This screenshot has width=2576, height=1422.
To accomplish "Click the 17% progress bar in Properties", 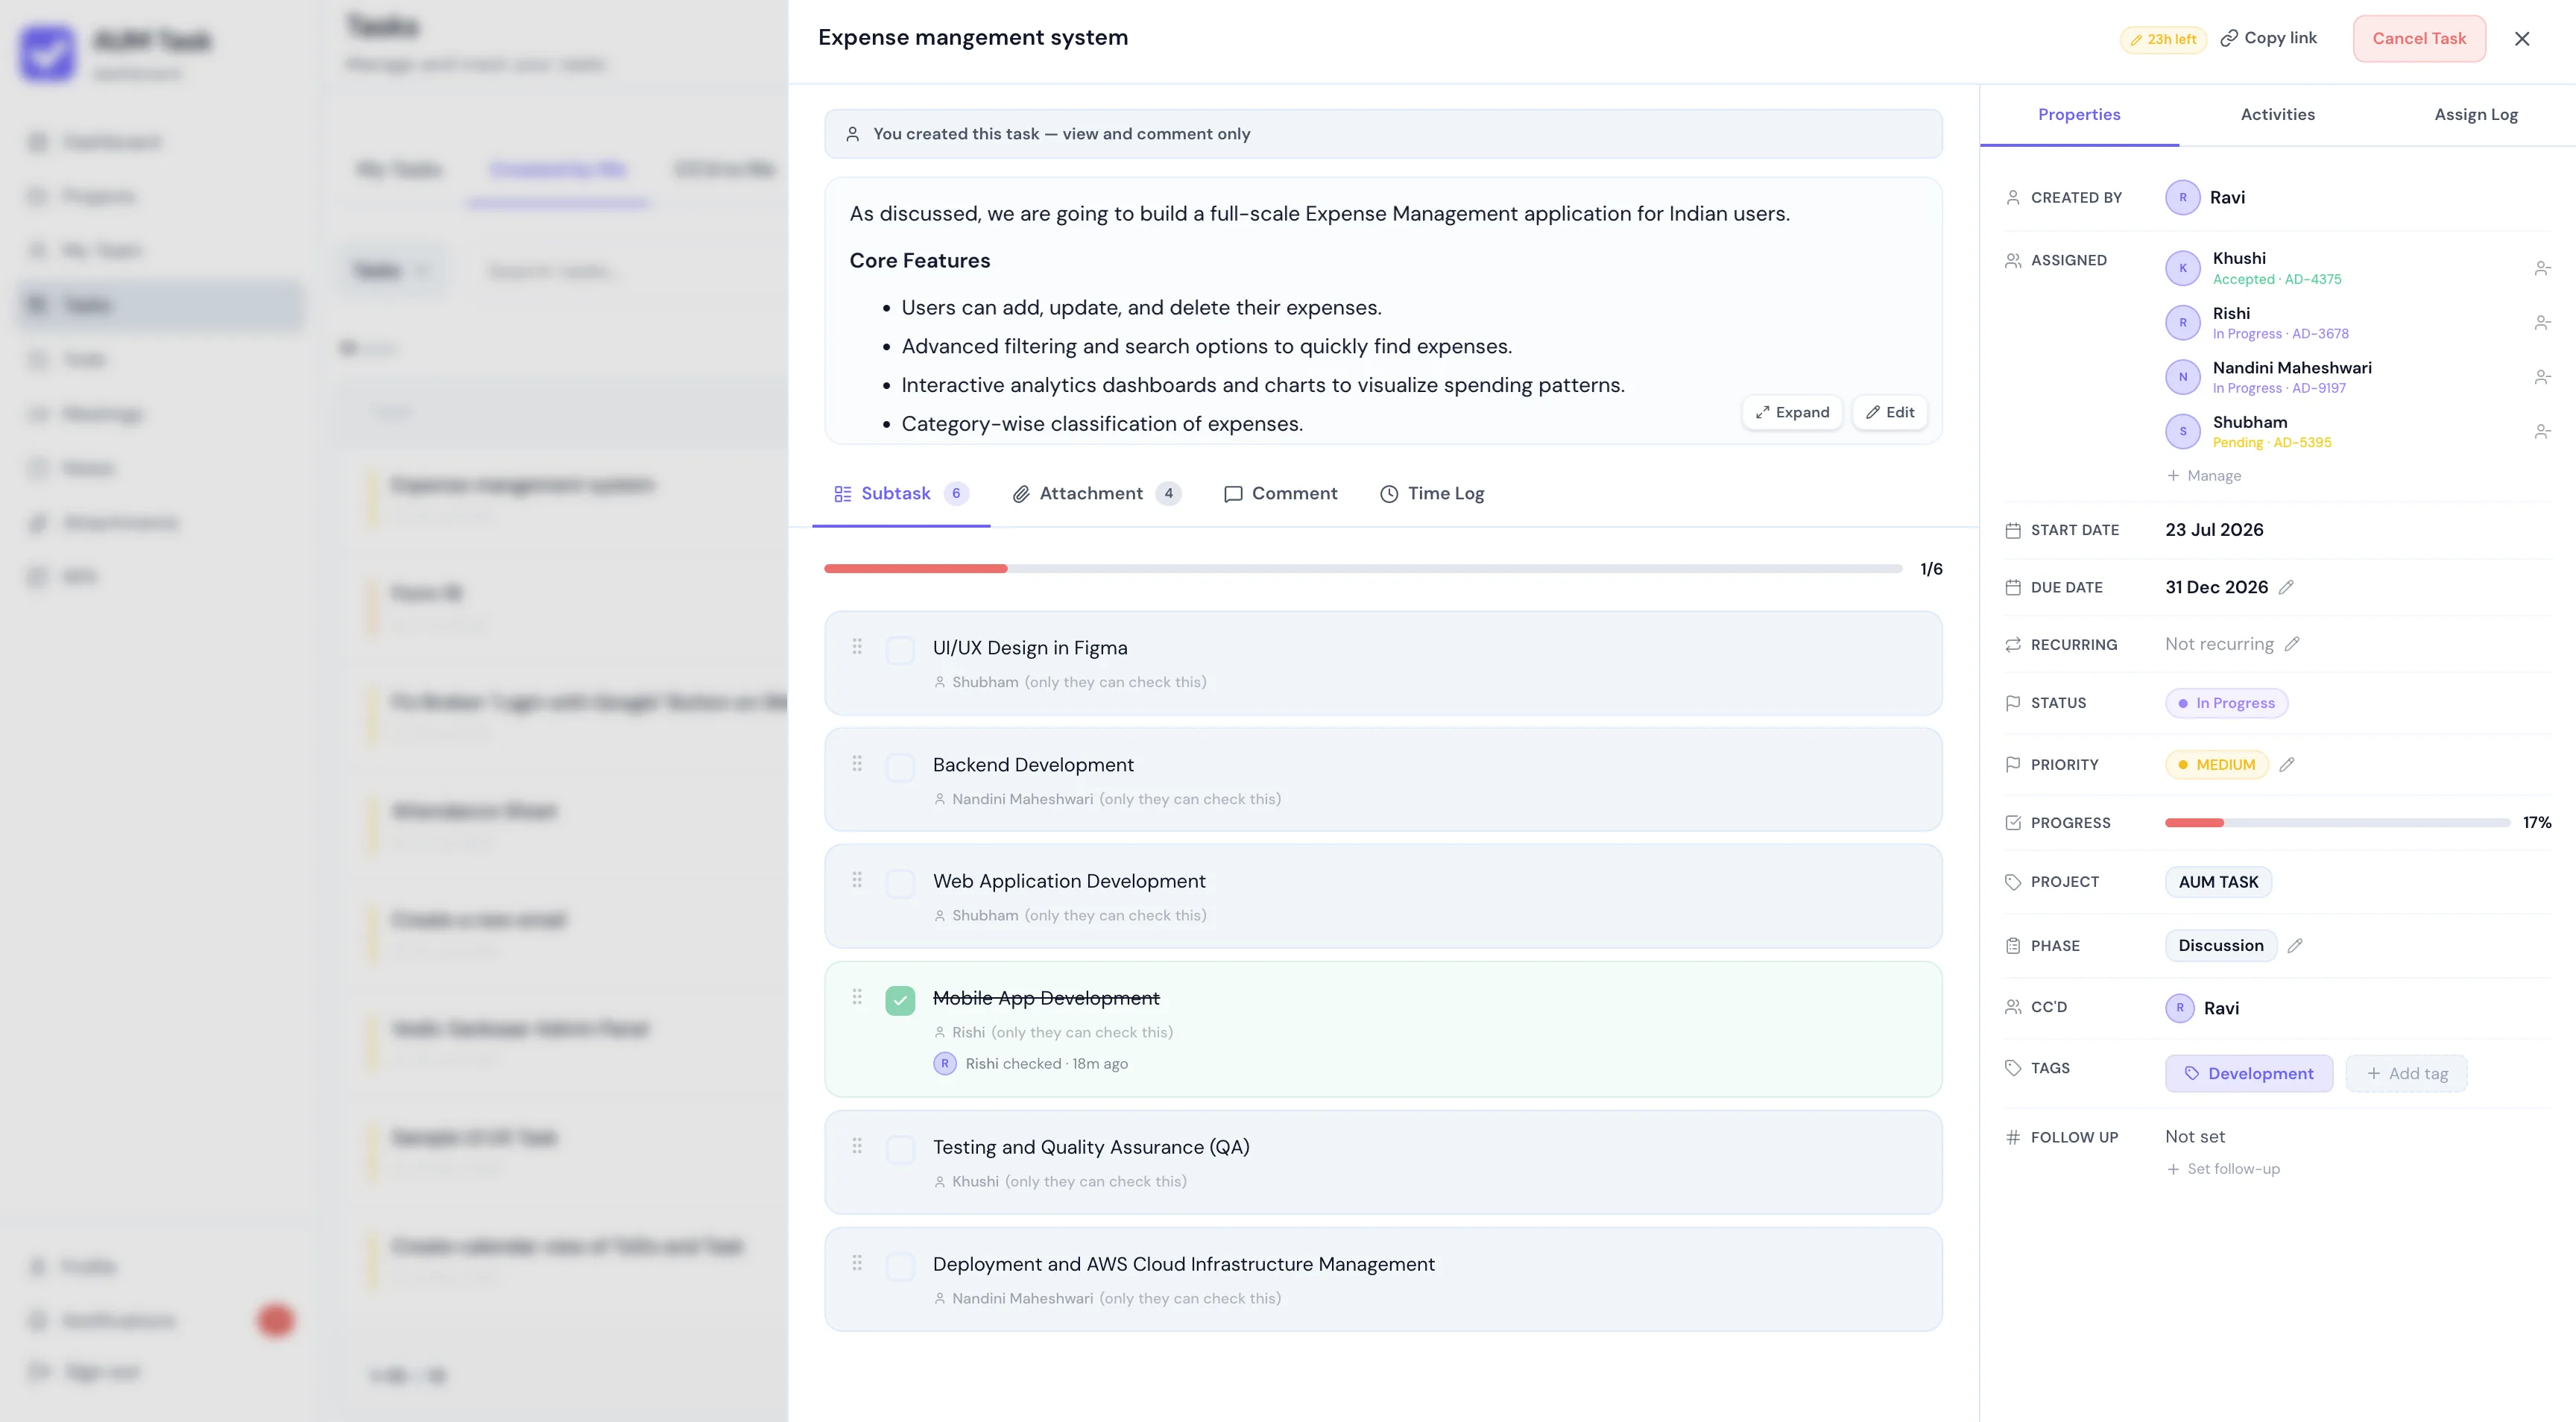I will 2337,822.
